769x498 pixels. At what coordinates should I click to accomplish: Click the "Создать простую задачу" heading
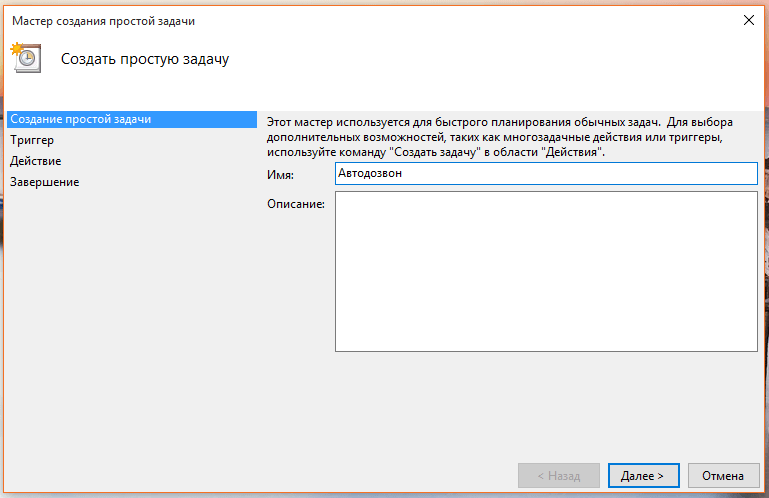[x=145, y=59]
